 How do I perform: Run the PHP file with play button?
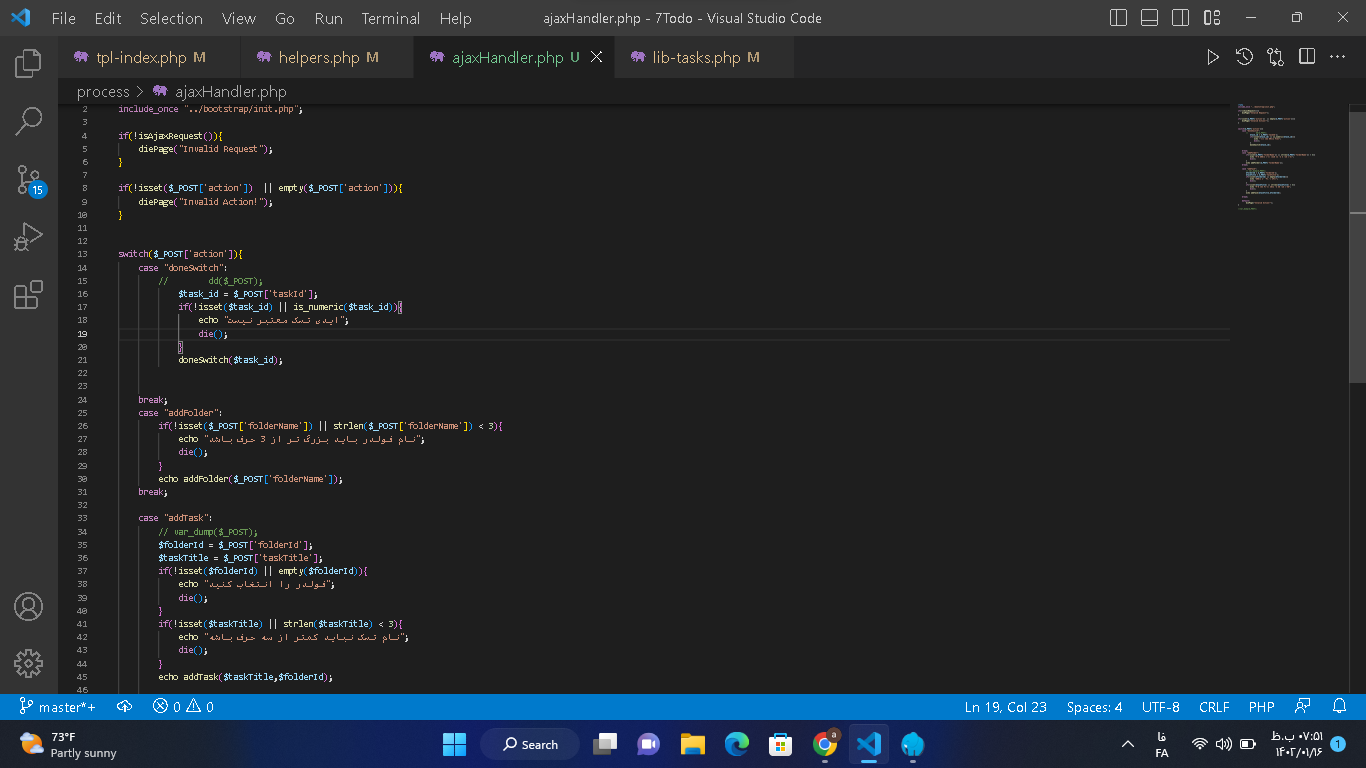(x=1213, y=57)
